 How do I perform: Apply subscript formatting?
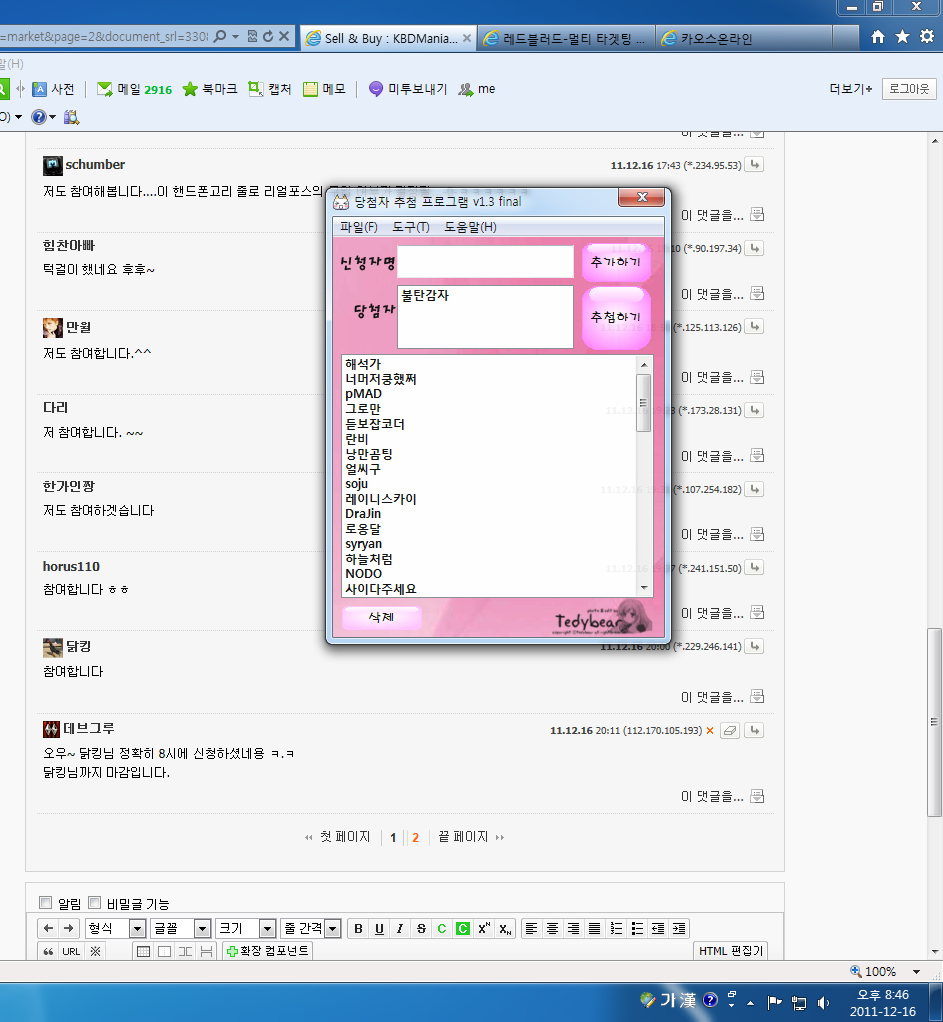[x=505, y=928]
